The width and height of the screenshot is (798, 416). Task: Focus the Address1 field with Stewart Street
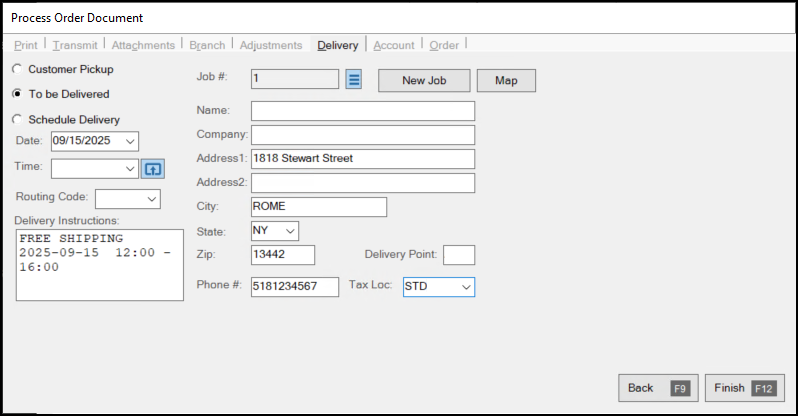click(x=362, y=158)
